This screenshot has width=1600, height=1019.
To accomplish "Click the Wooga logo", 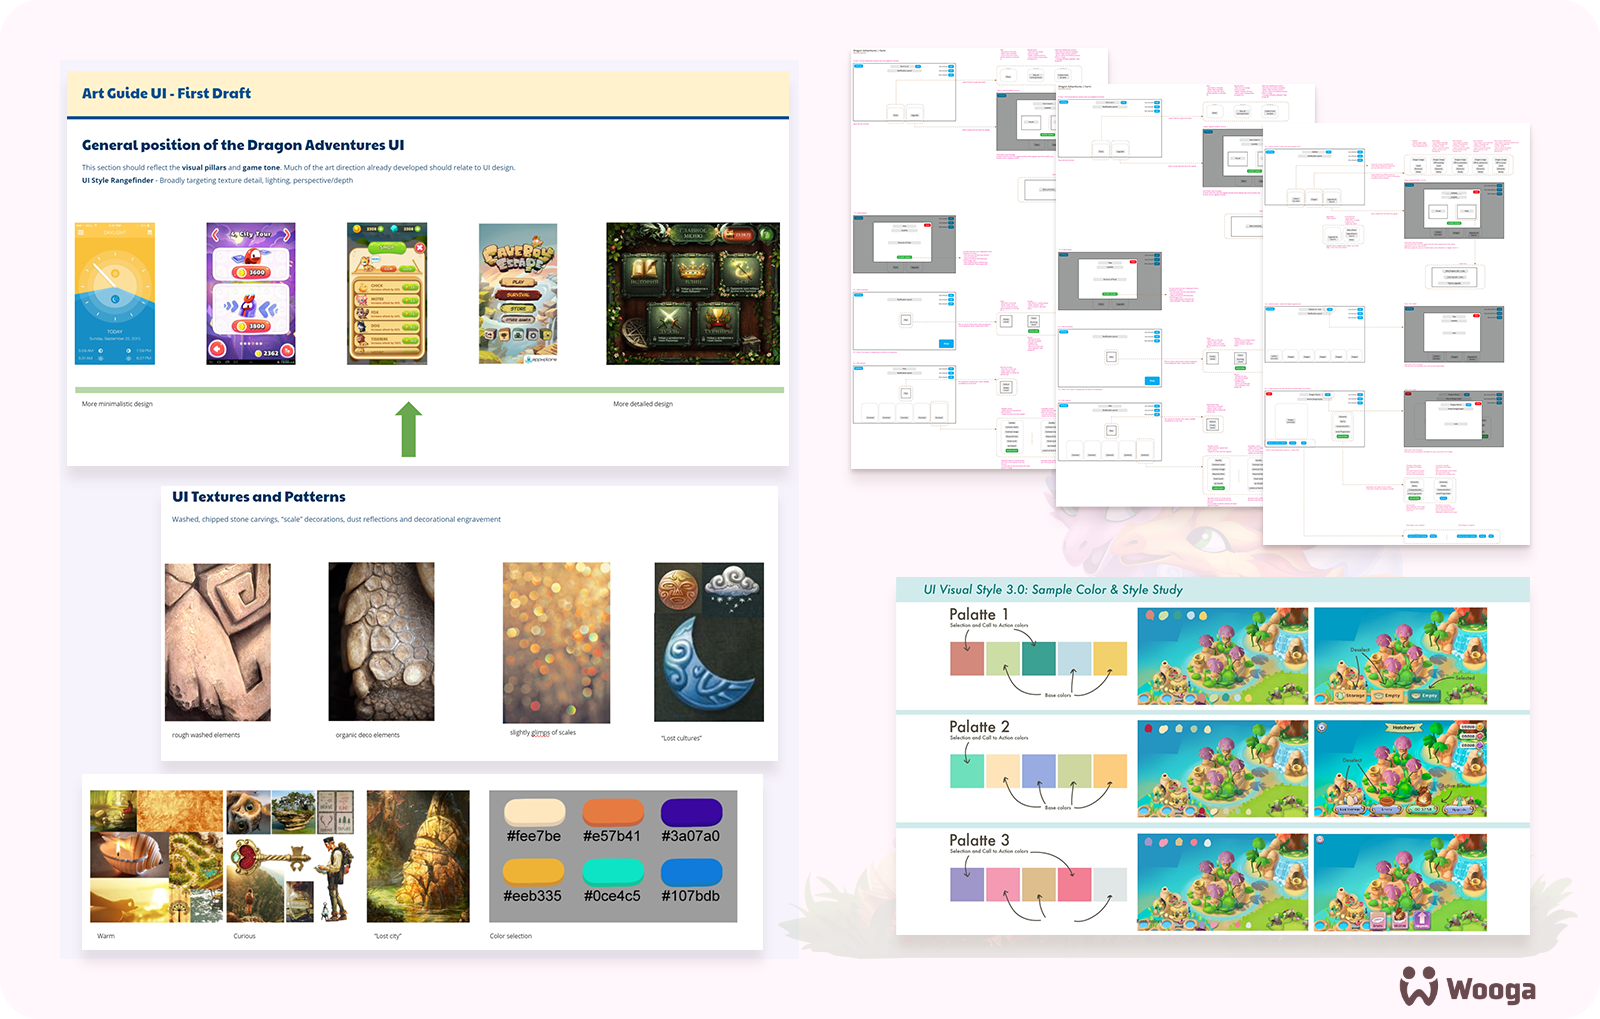I will click(x=1467, y=986).
